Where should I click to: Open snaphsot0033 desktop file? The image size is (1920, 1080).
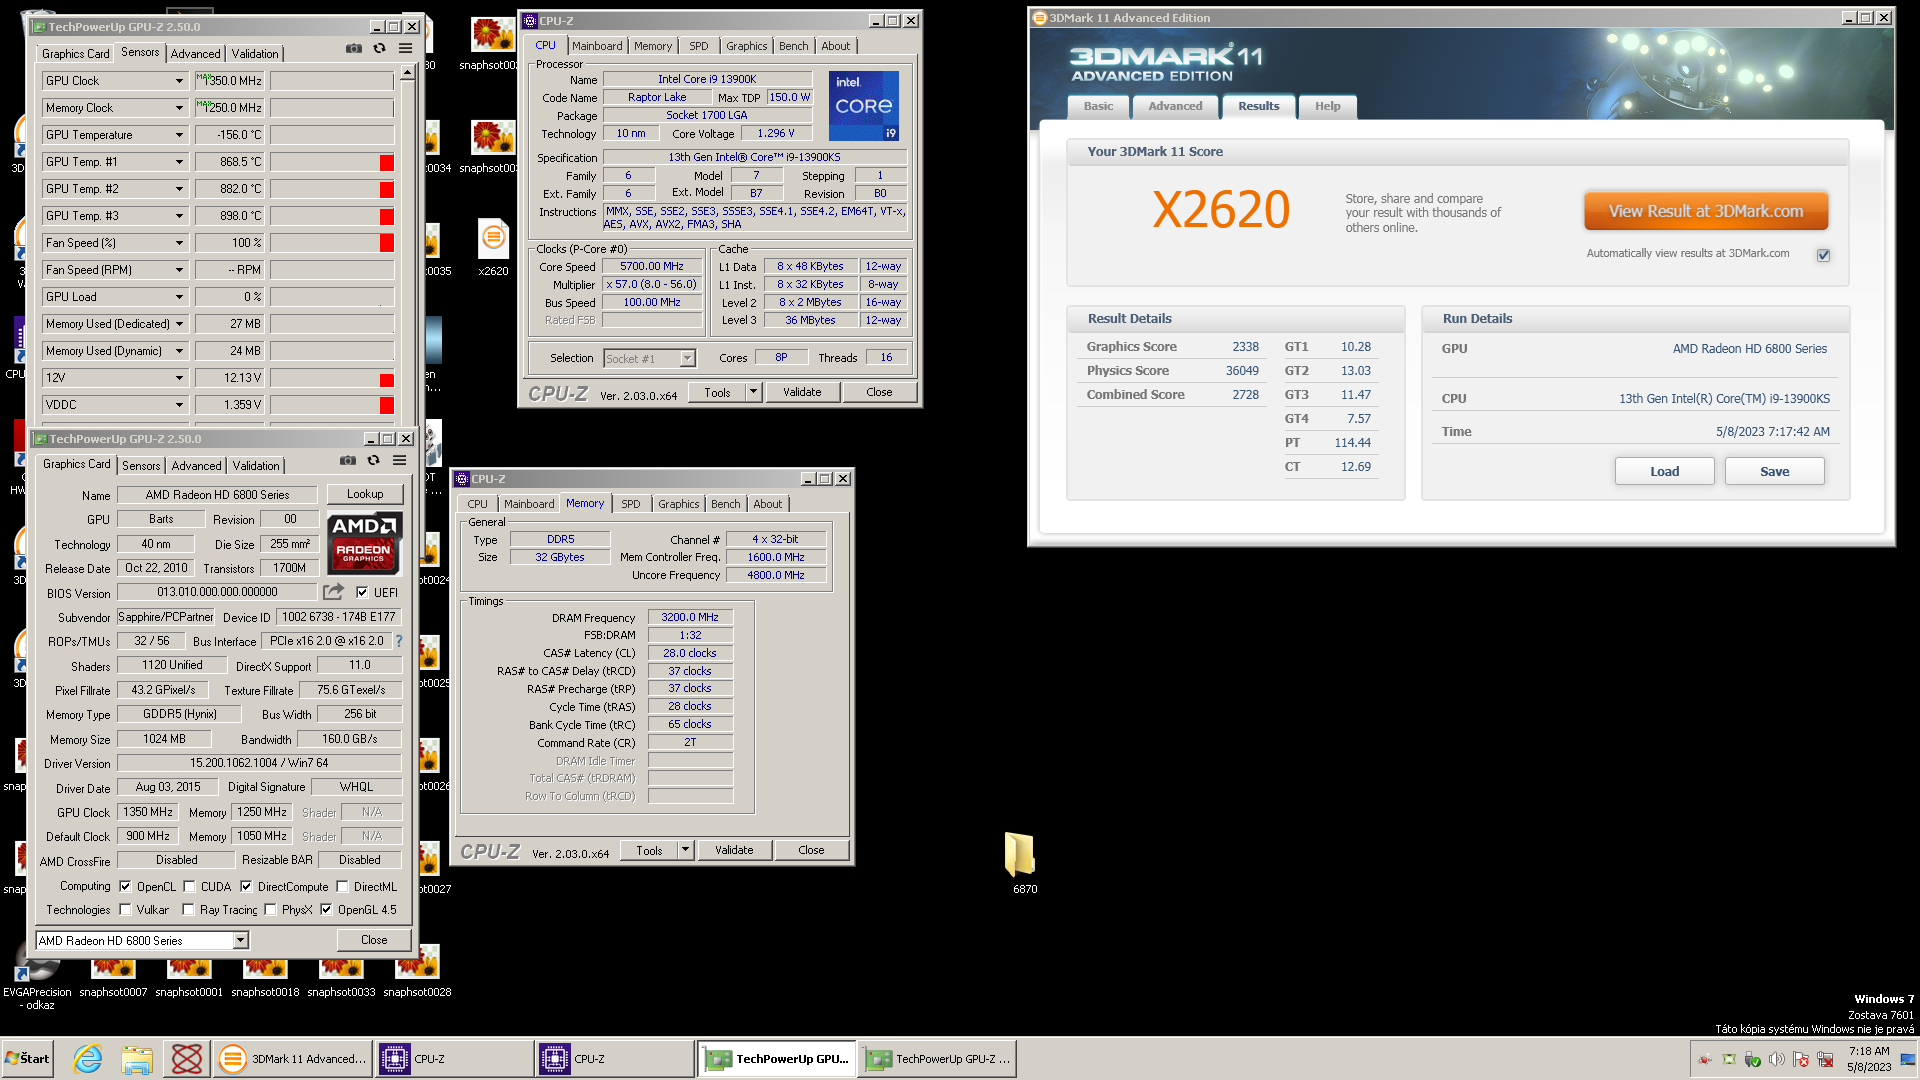click(341, 979)
